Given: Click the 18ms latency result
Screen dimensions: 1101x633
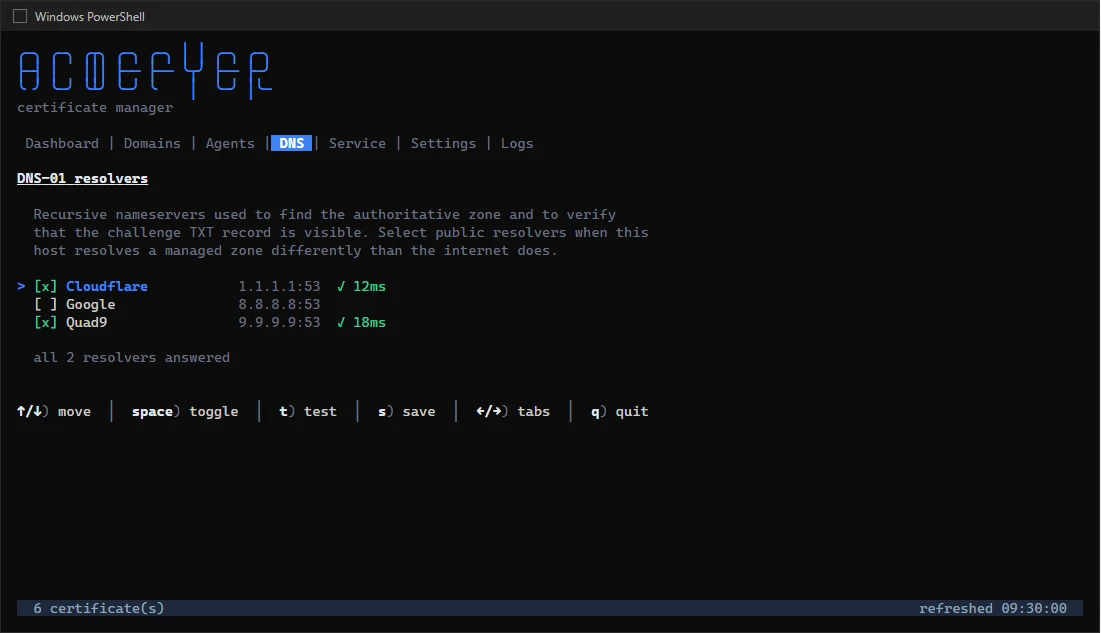Looking at the screenshot, I should tap(361, 322).
